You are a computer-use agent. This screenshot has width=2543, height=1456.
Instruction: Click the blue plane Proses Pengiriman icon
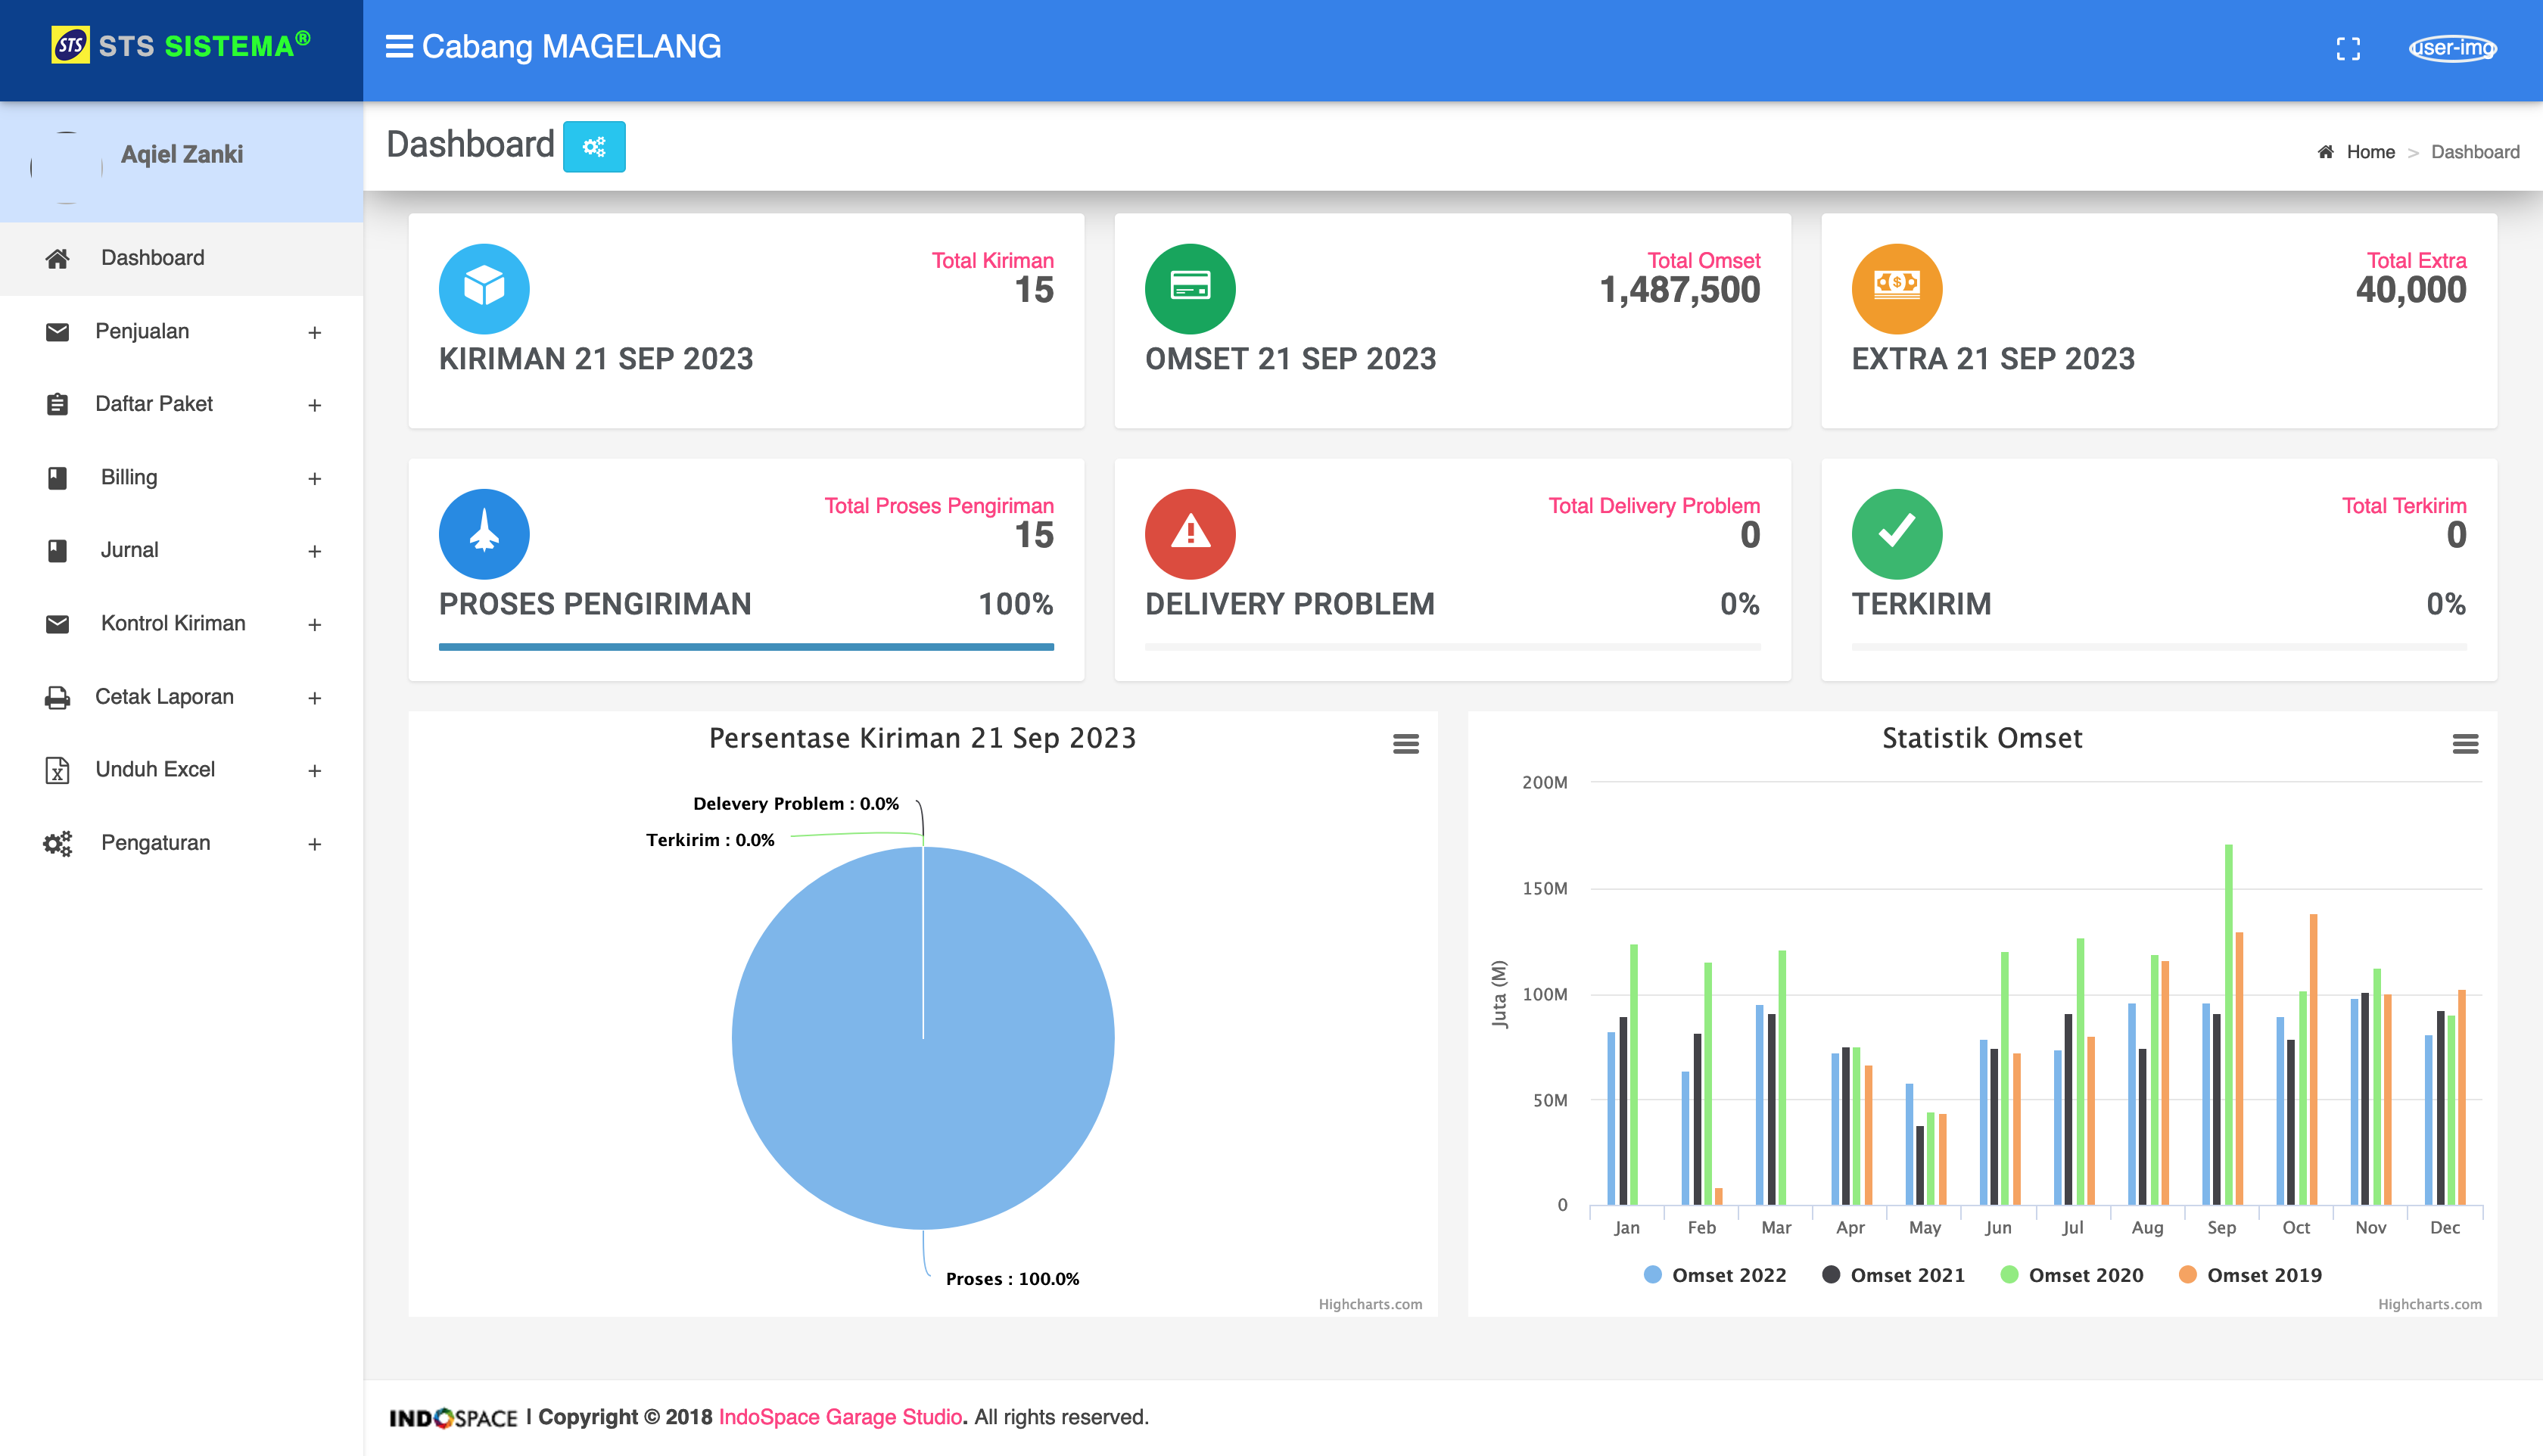[484, 534]
